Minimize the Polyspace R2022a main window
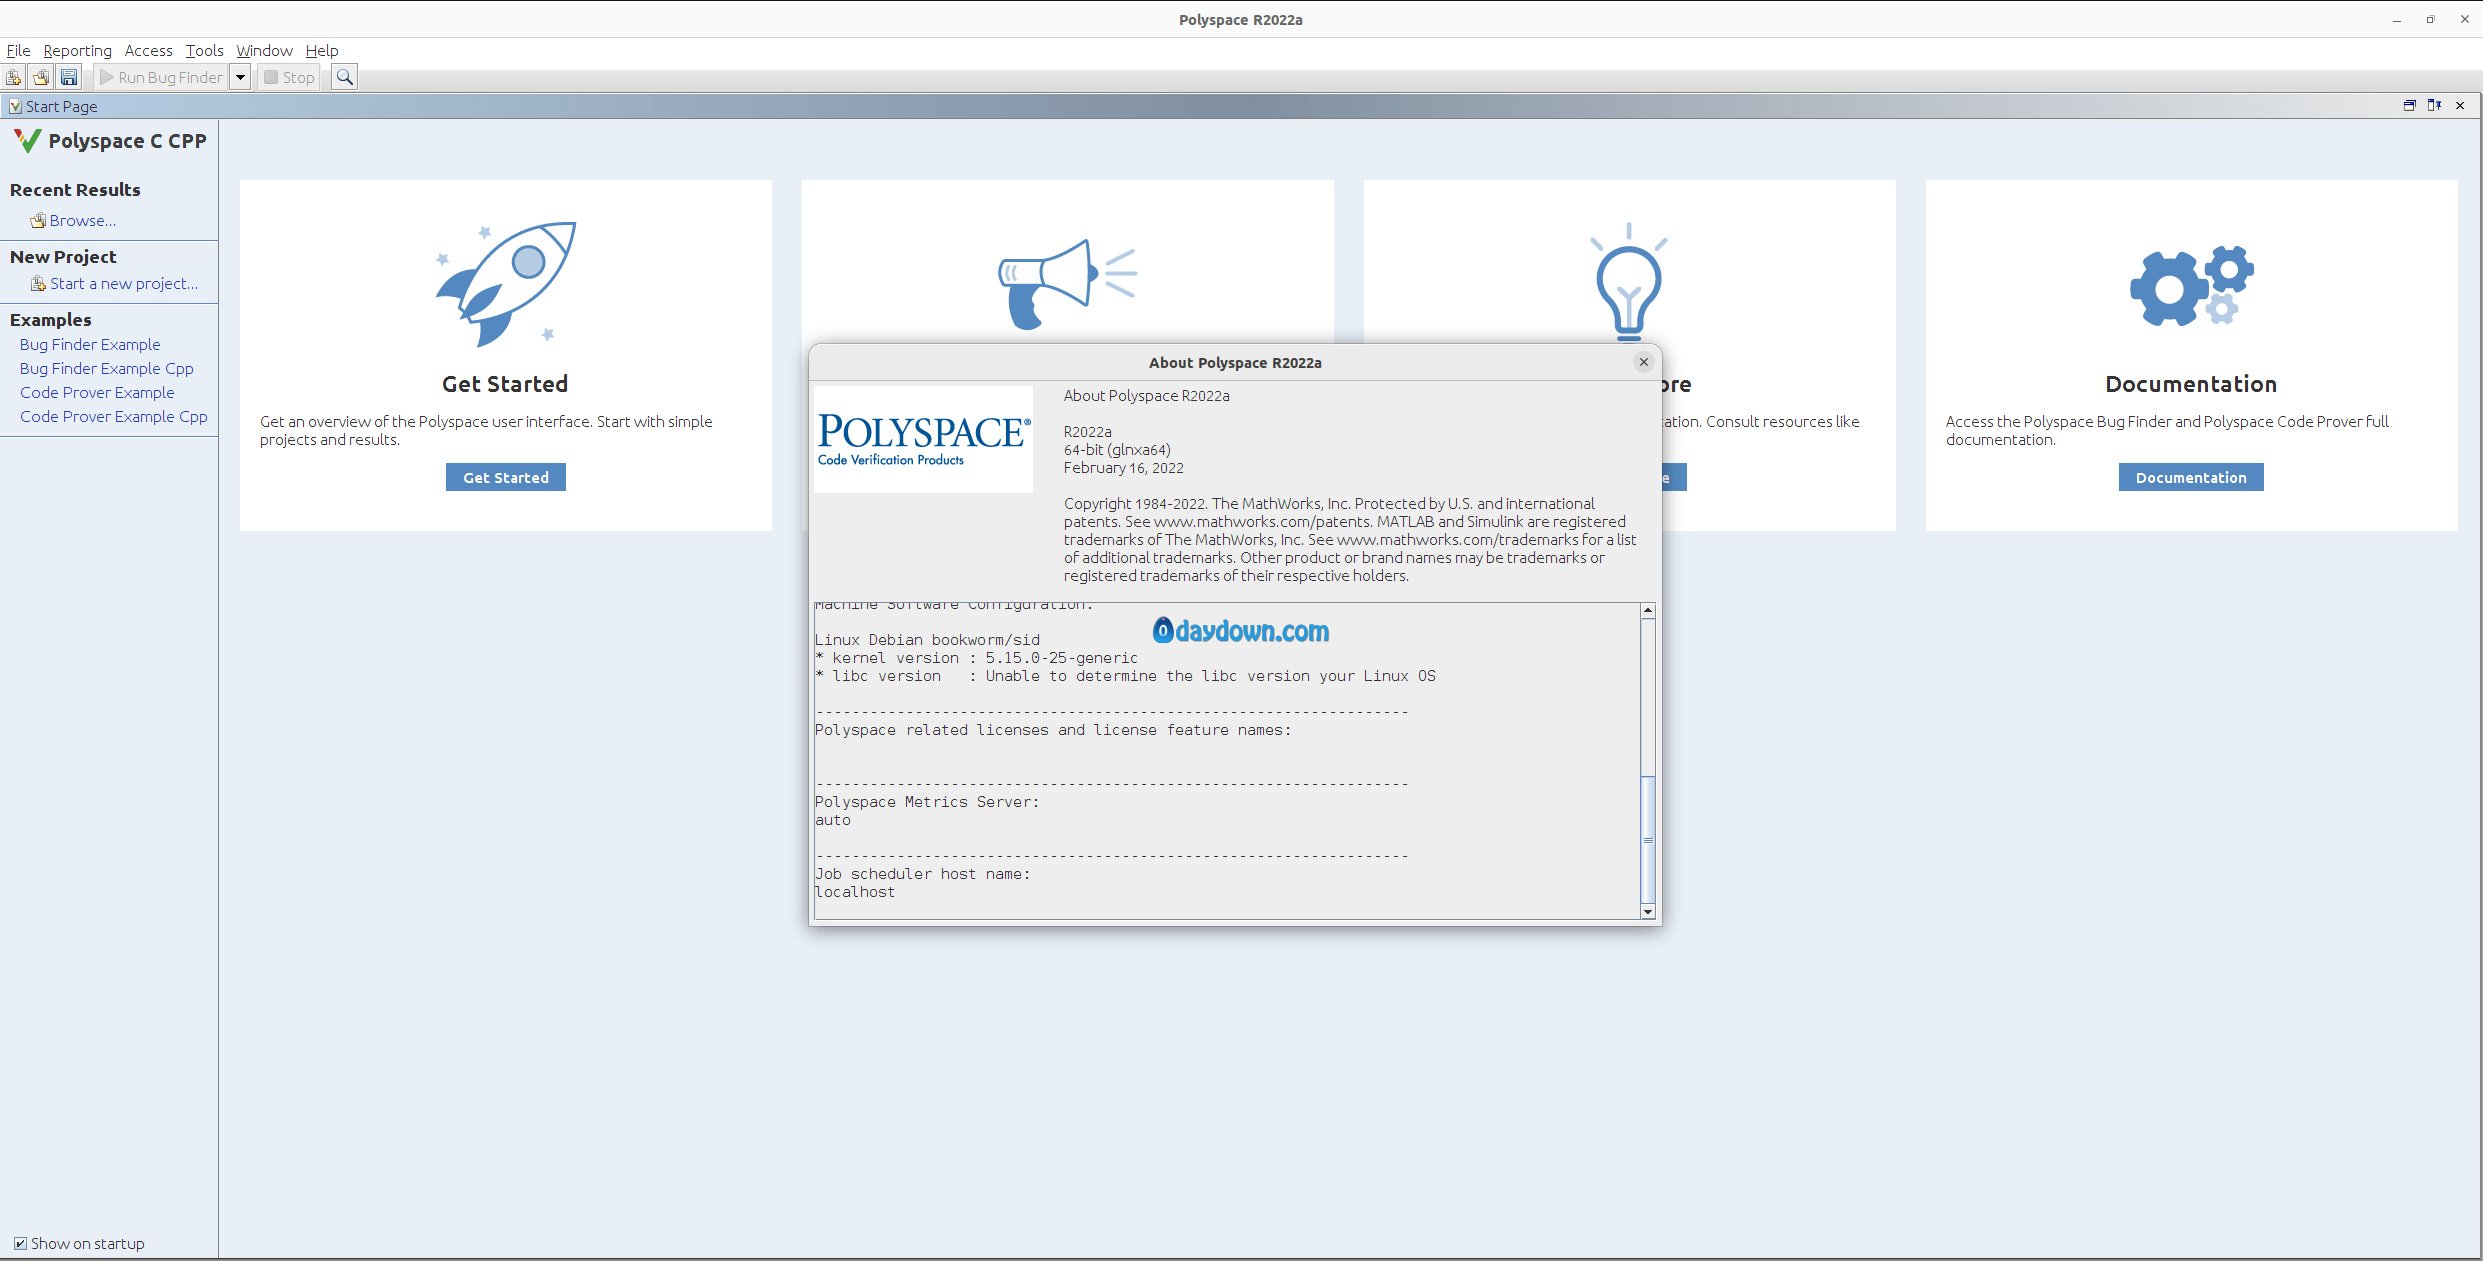This screenshot has width=2483, height=1261. tap(2397, 20)
